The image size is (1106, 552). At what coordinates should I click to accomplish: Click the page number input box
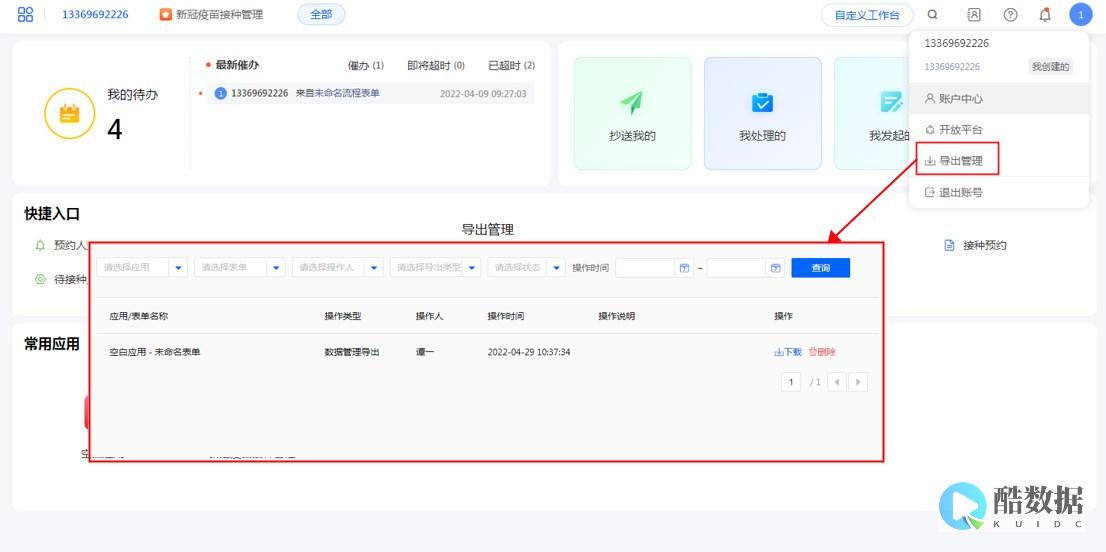click(x=791, y=382)
